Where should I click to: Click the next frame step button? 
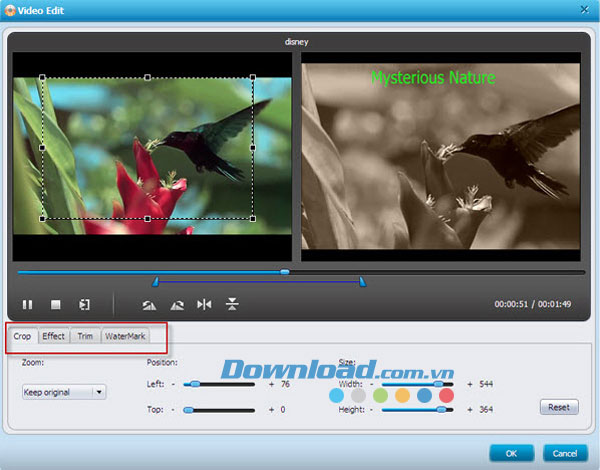tap(84, 305)
